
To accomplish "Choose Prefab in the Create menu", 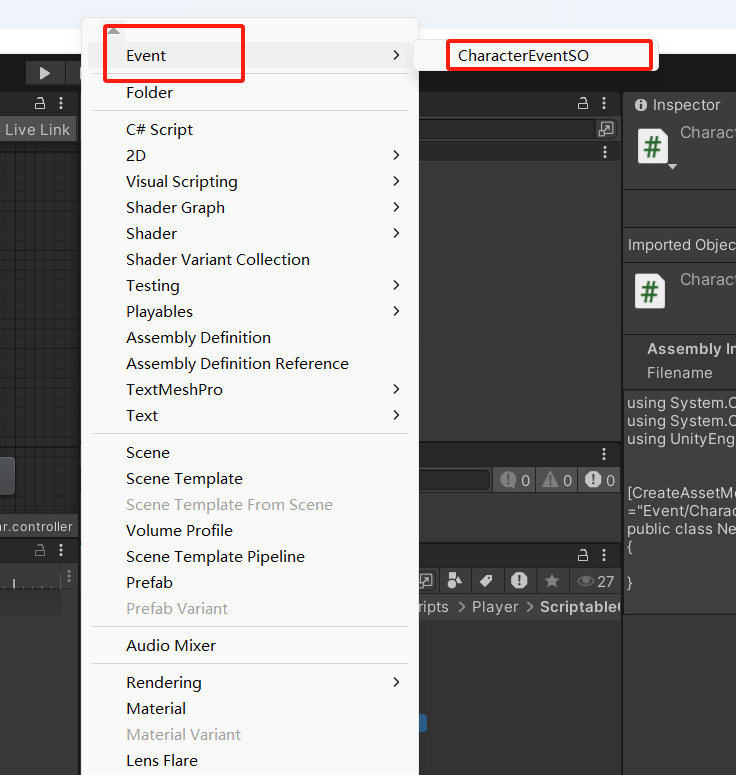I will (249, 583).
